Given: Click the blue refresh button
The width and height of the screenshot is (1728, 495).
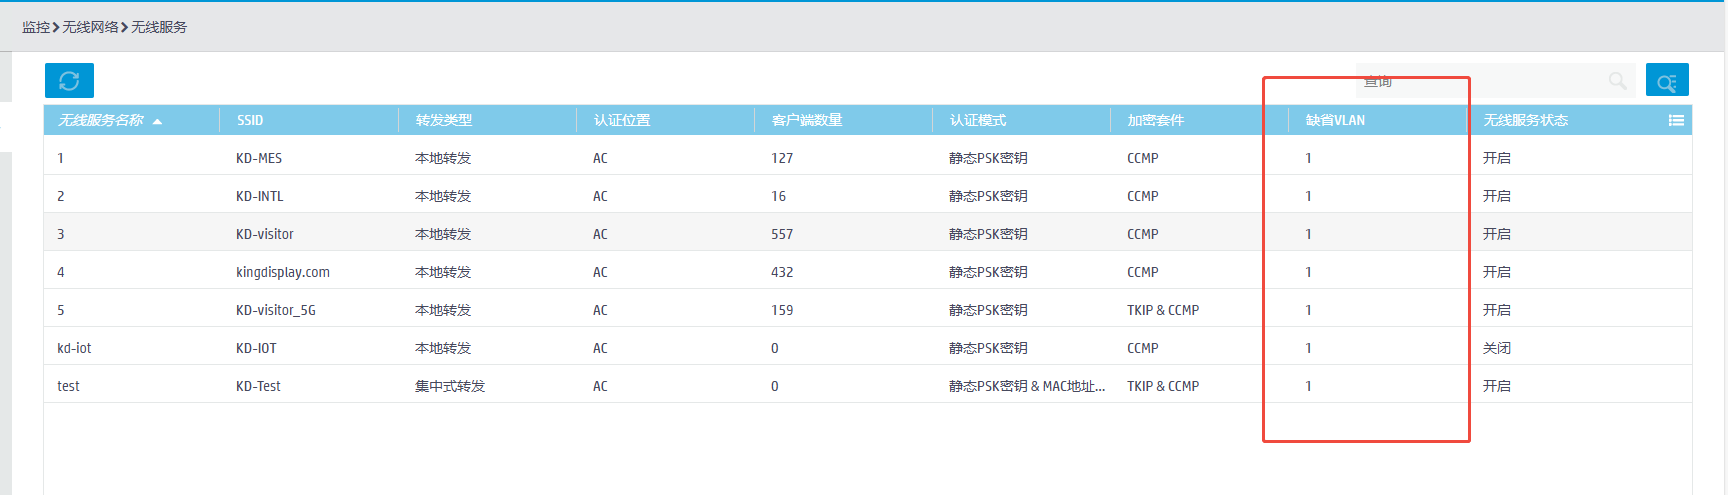Looking at the screenshot, I should [x=69, y=81].
